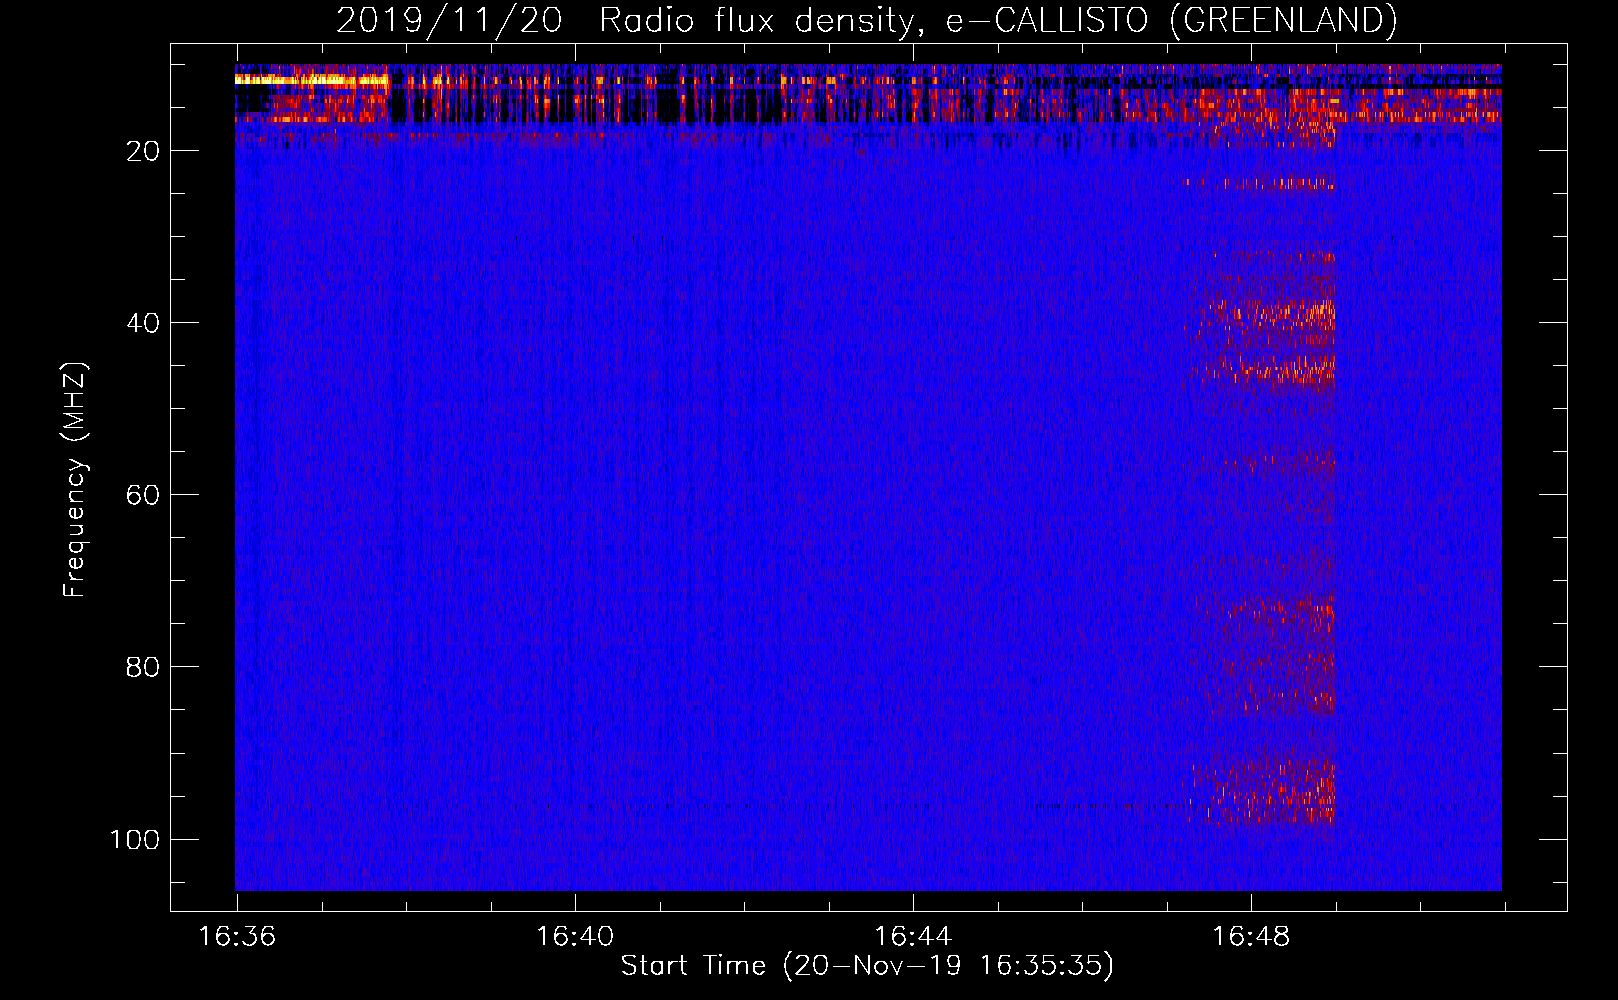Screen dimensions: 1618x1000
Task: Click the 'Frequency (MHZ)' axis label
Action: point(75,480)
